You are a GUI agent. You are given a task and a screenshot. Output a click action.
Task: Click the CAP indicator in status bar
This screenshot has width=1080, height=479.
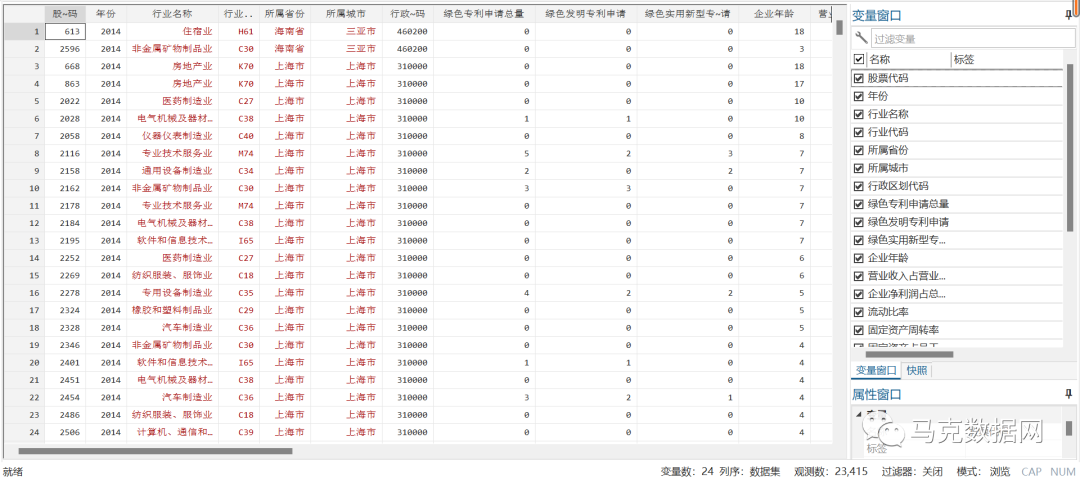click(1031, 471)
